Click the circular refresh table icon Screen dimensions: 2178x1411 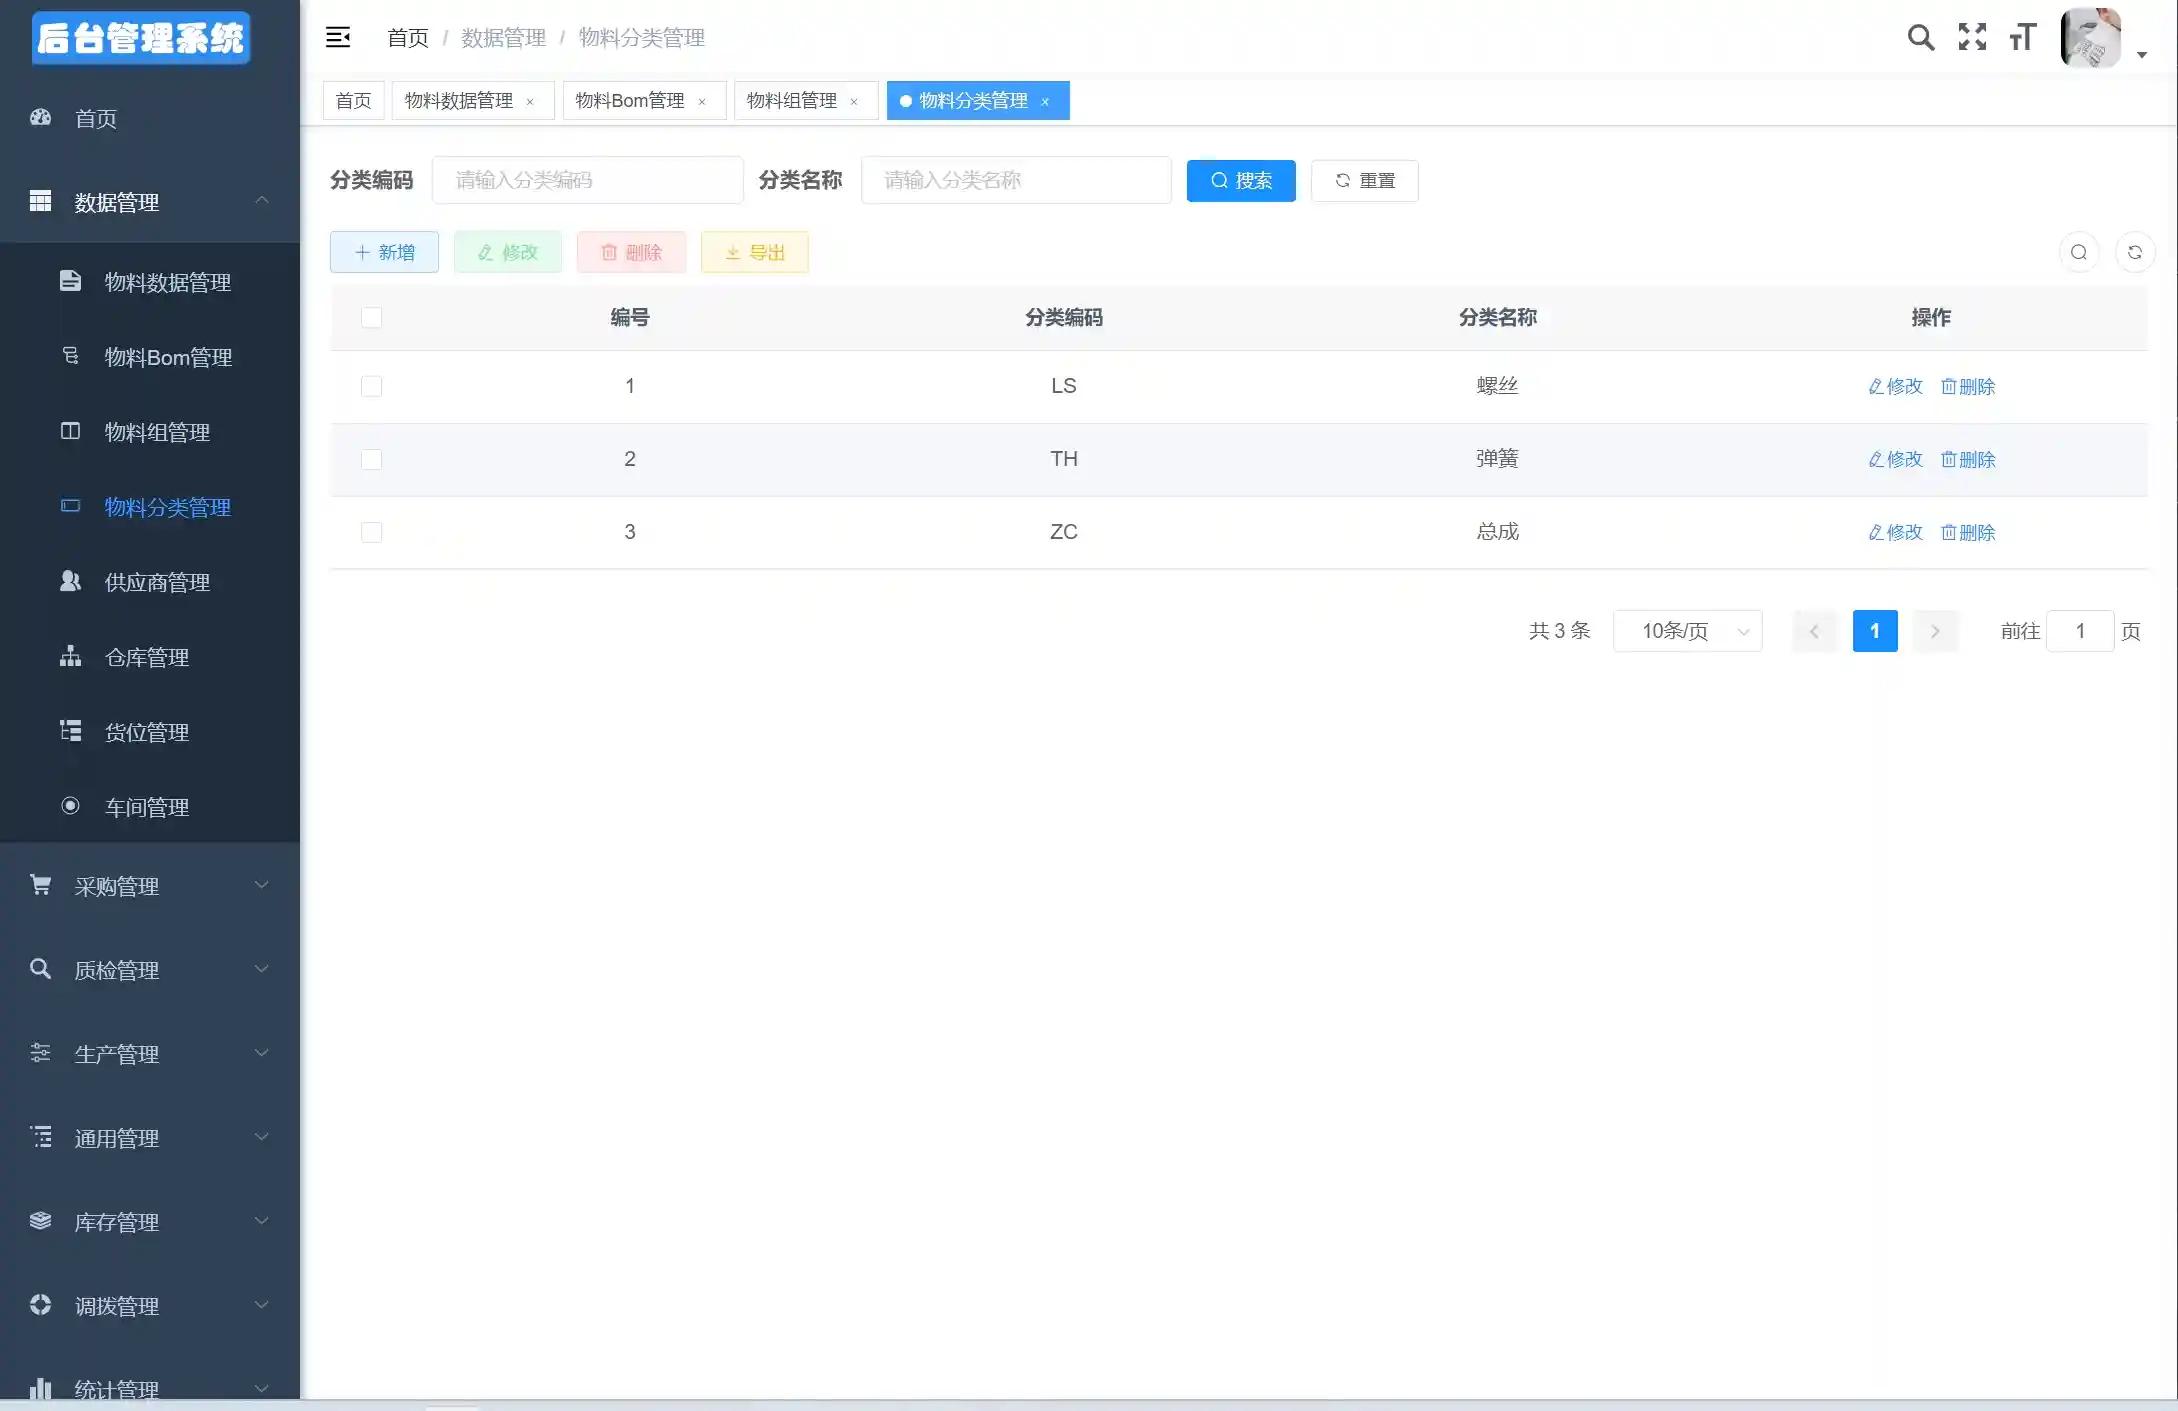pos(2134,252)
